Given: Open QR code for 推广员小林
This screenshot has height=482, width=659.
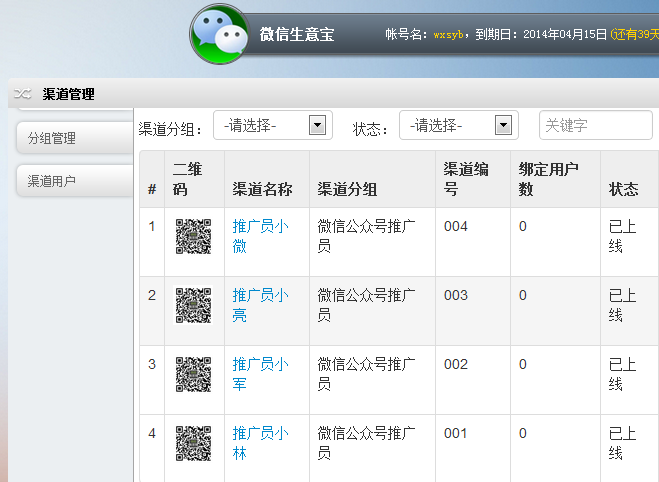Looking at the screenshot, I should [x=193, y=444].
